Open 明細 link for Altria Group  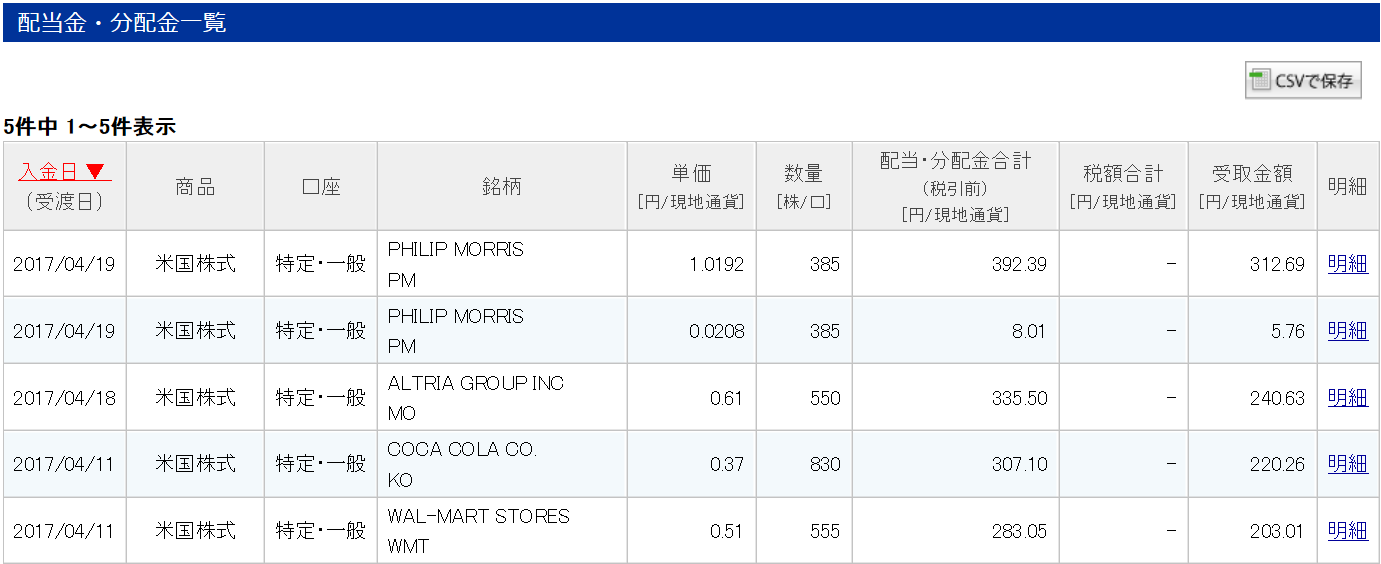(1347, 397)
